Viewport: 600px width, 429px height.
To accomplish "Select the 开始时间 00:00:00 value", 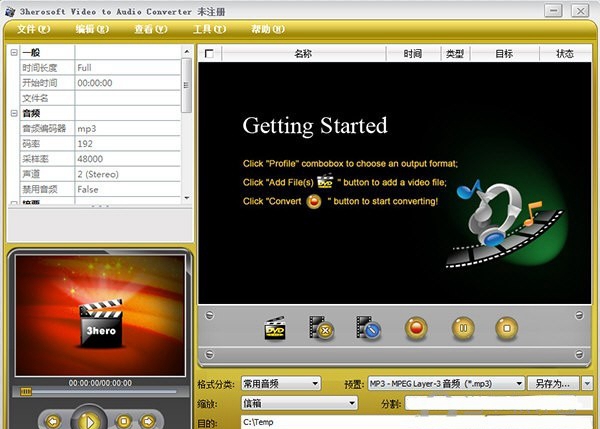I will click(127, 83).
